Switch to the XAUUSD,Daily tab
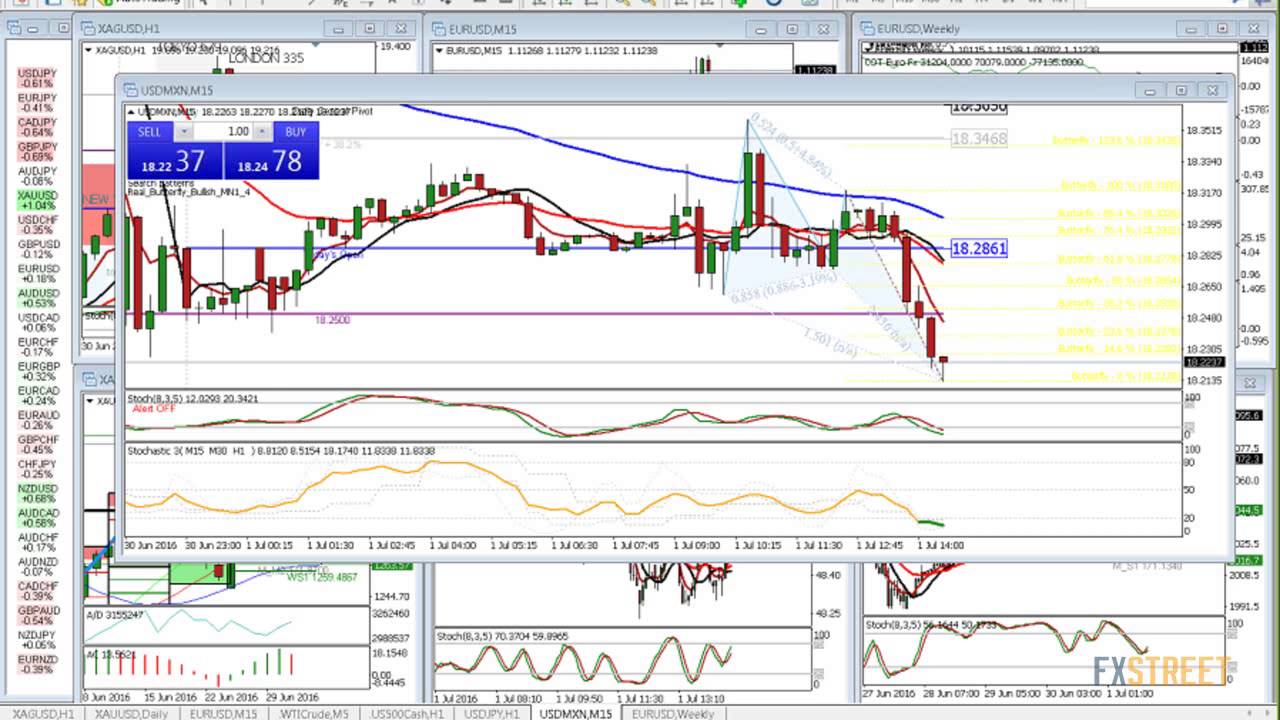The height and width of the screenshot is (720, 1280). click(133, 714)
